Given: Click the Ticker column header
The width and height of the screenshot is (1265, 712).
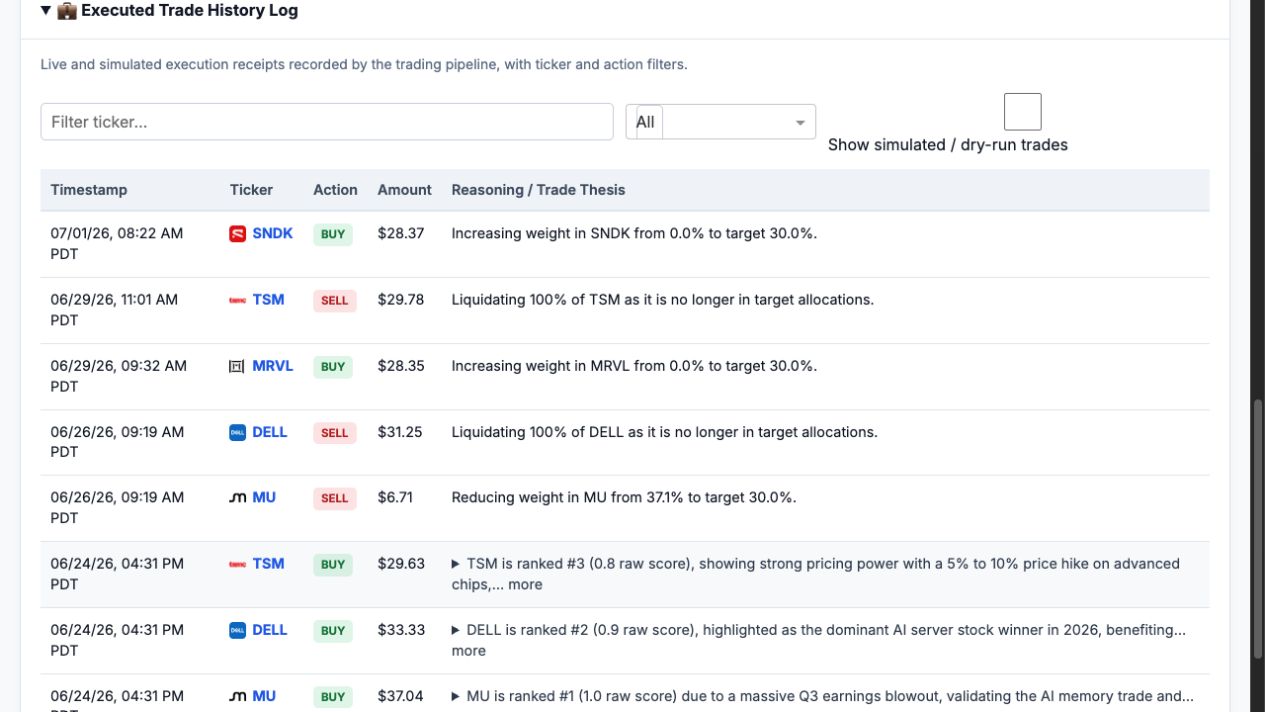Looking at the screenshot, I should coord(251,190).
